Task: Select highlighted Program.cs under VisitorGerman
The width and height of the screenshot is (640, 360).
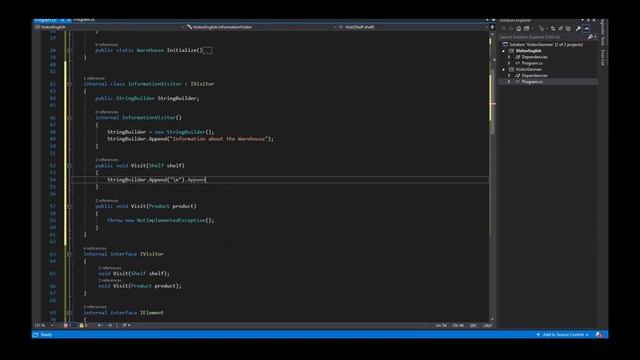Action: click(x=532, y=82)
